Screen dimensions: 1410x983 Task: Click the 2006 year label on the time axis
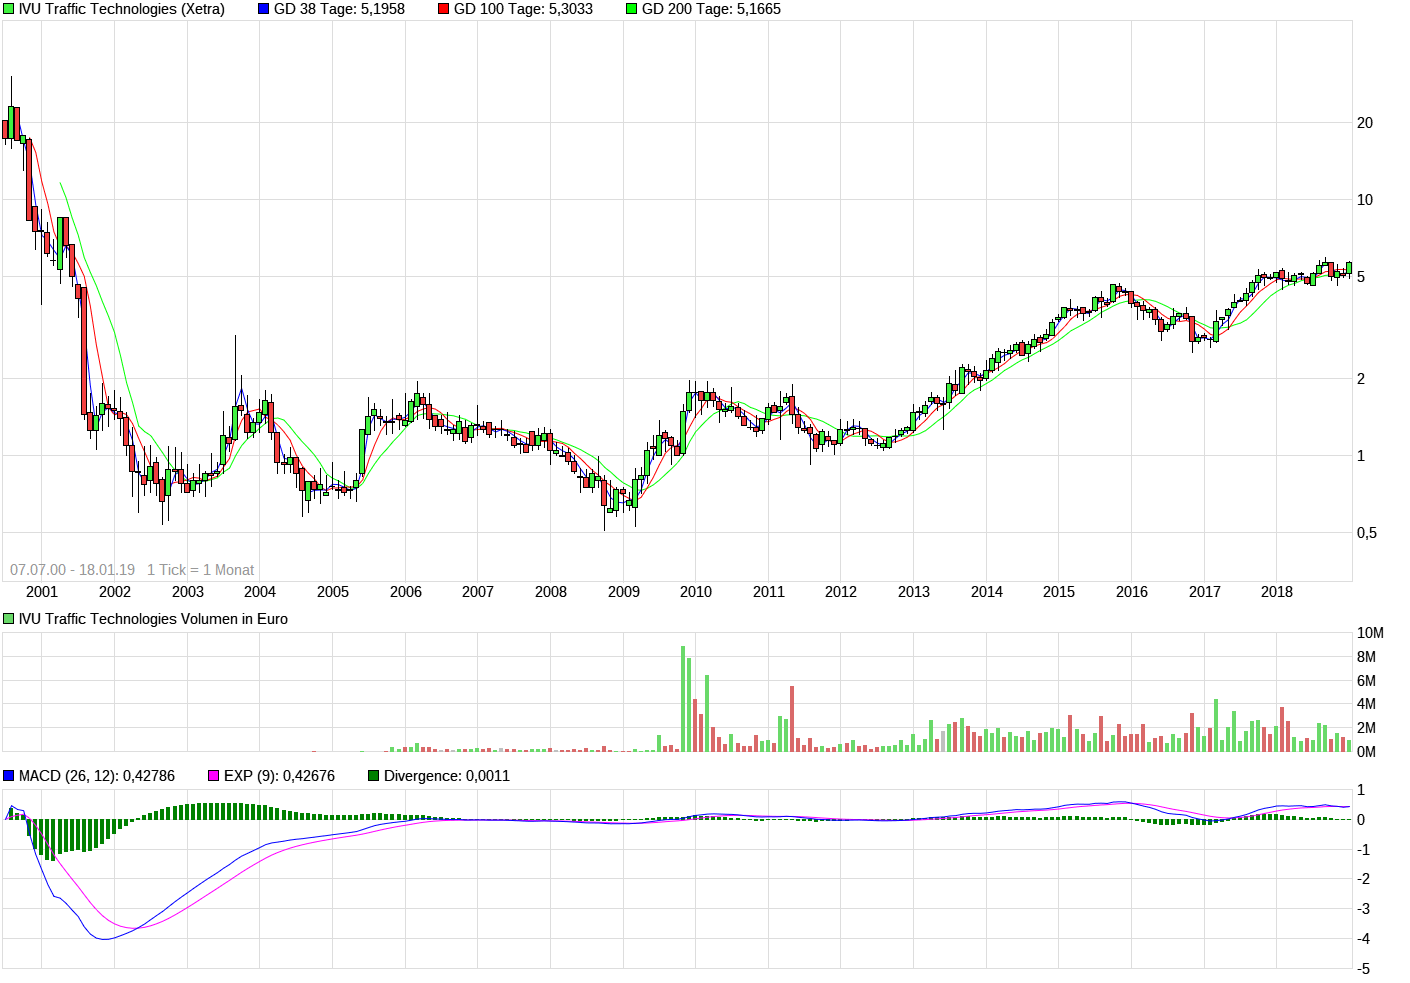tap(406, 592)
